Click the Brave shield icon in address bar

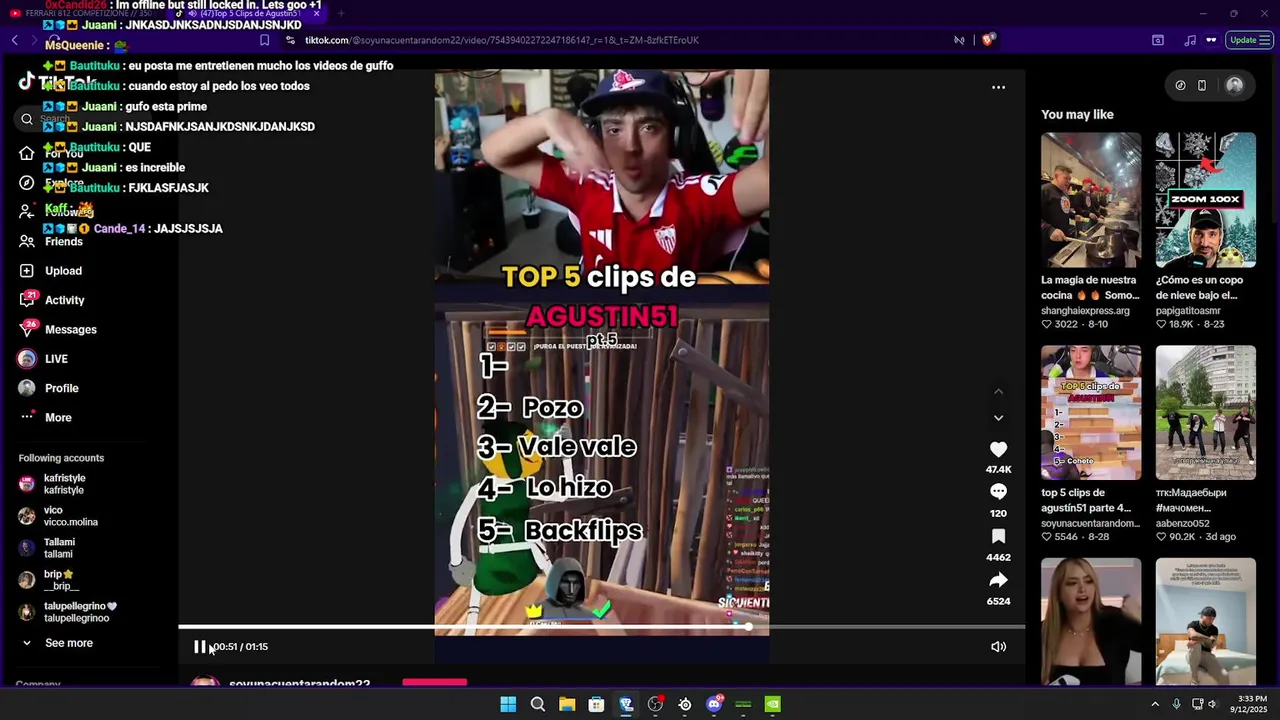coord(988,40)
